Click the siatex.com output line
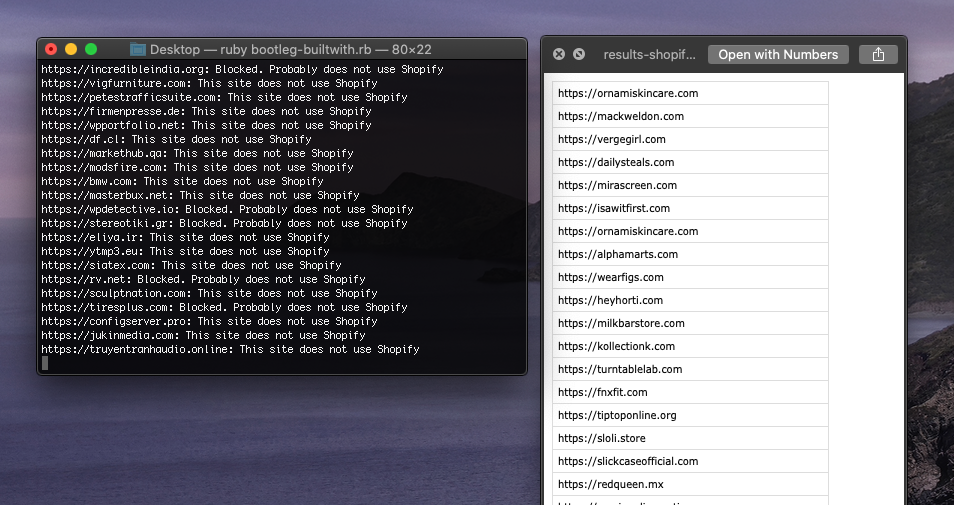 tap(192, 265)
